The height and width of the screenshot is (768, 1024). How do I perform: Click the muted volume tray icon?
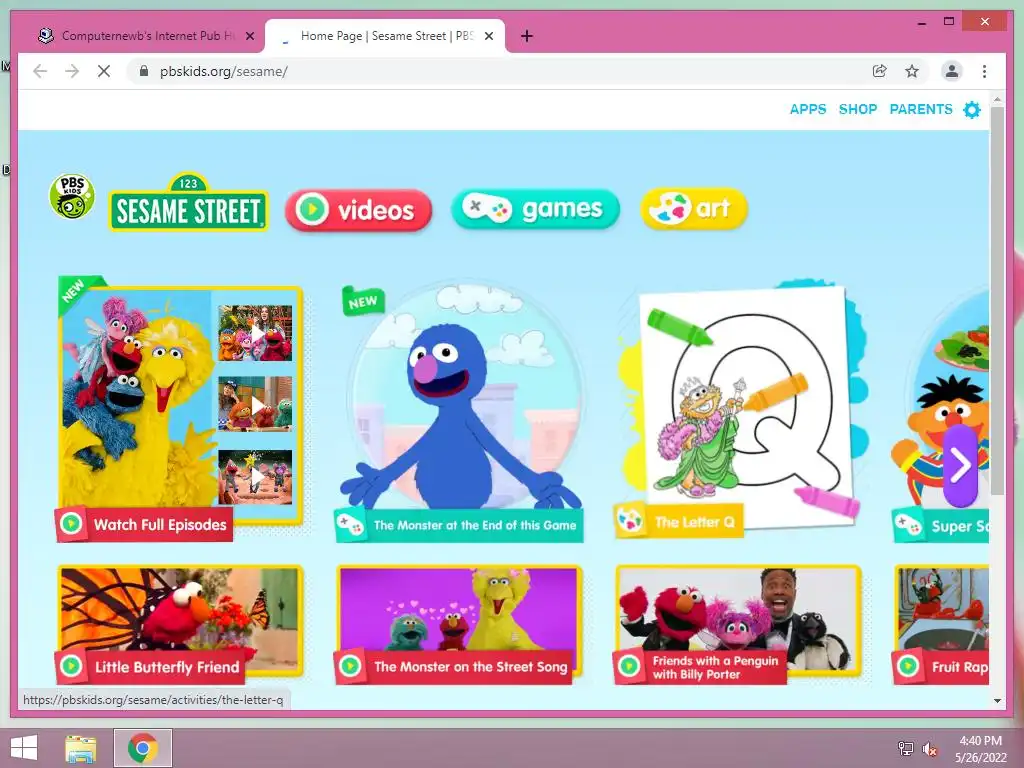pos(930,748)
